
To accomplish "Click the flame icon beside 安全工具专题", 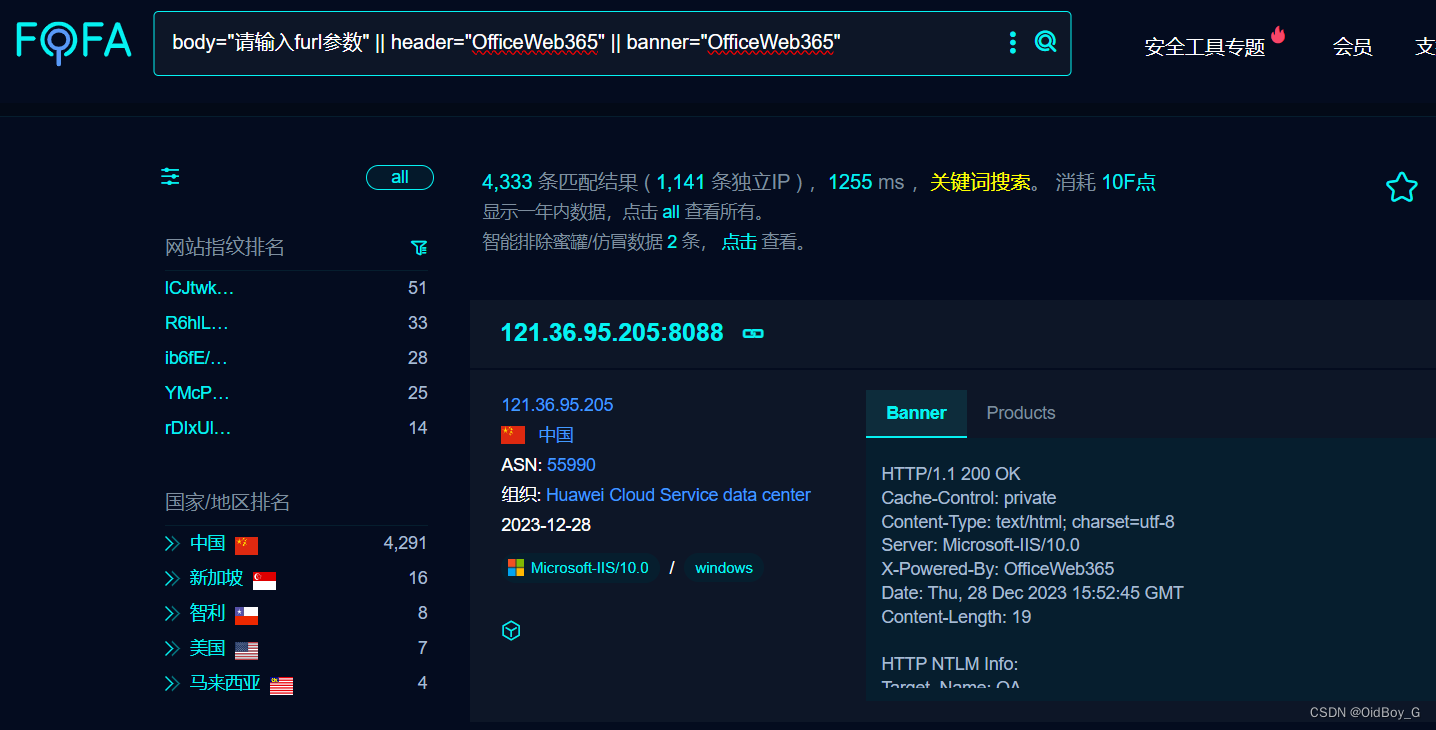I will coord(1278,34).
